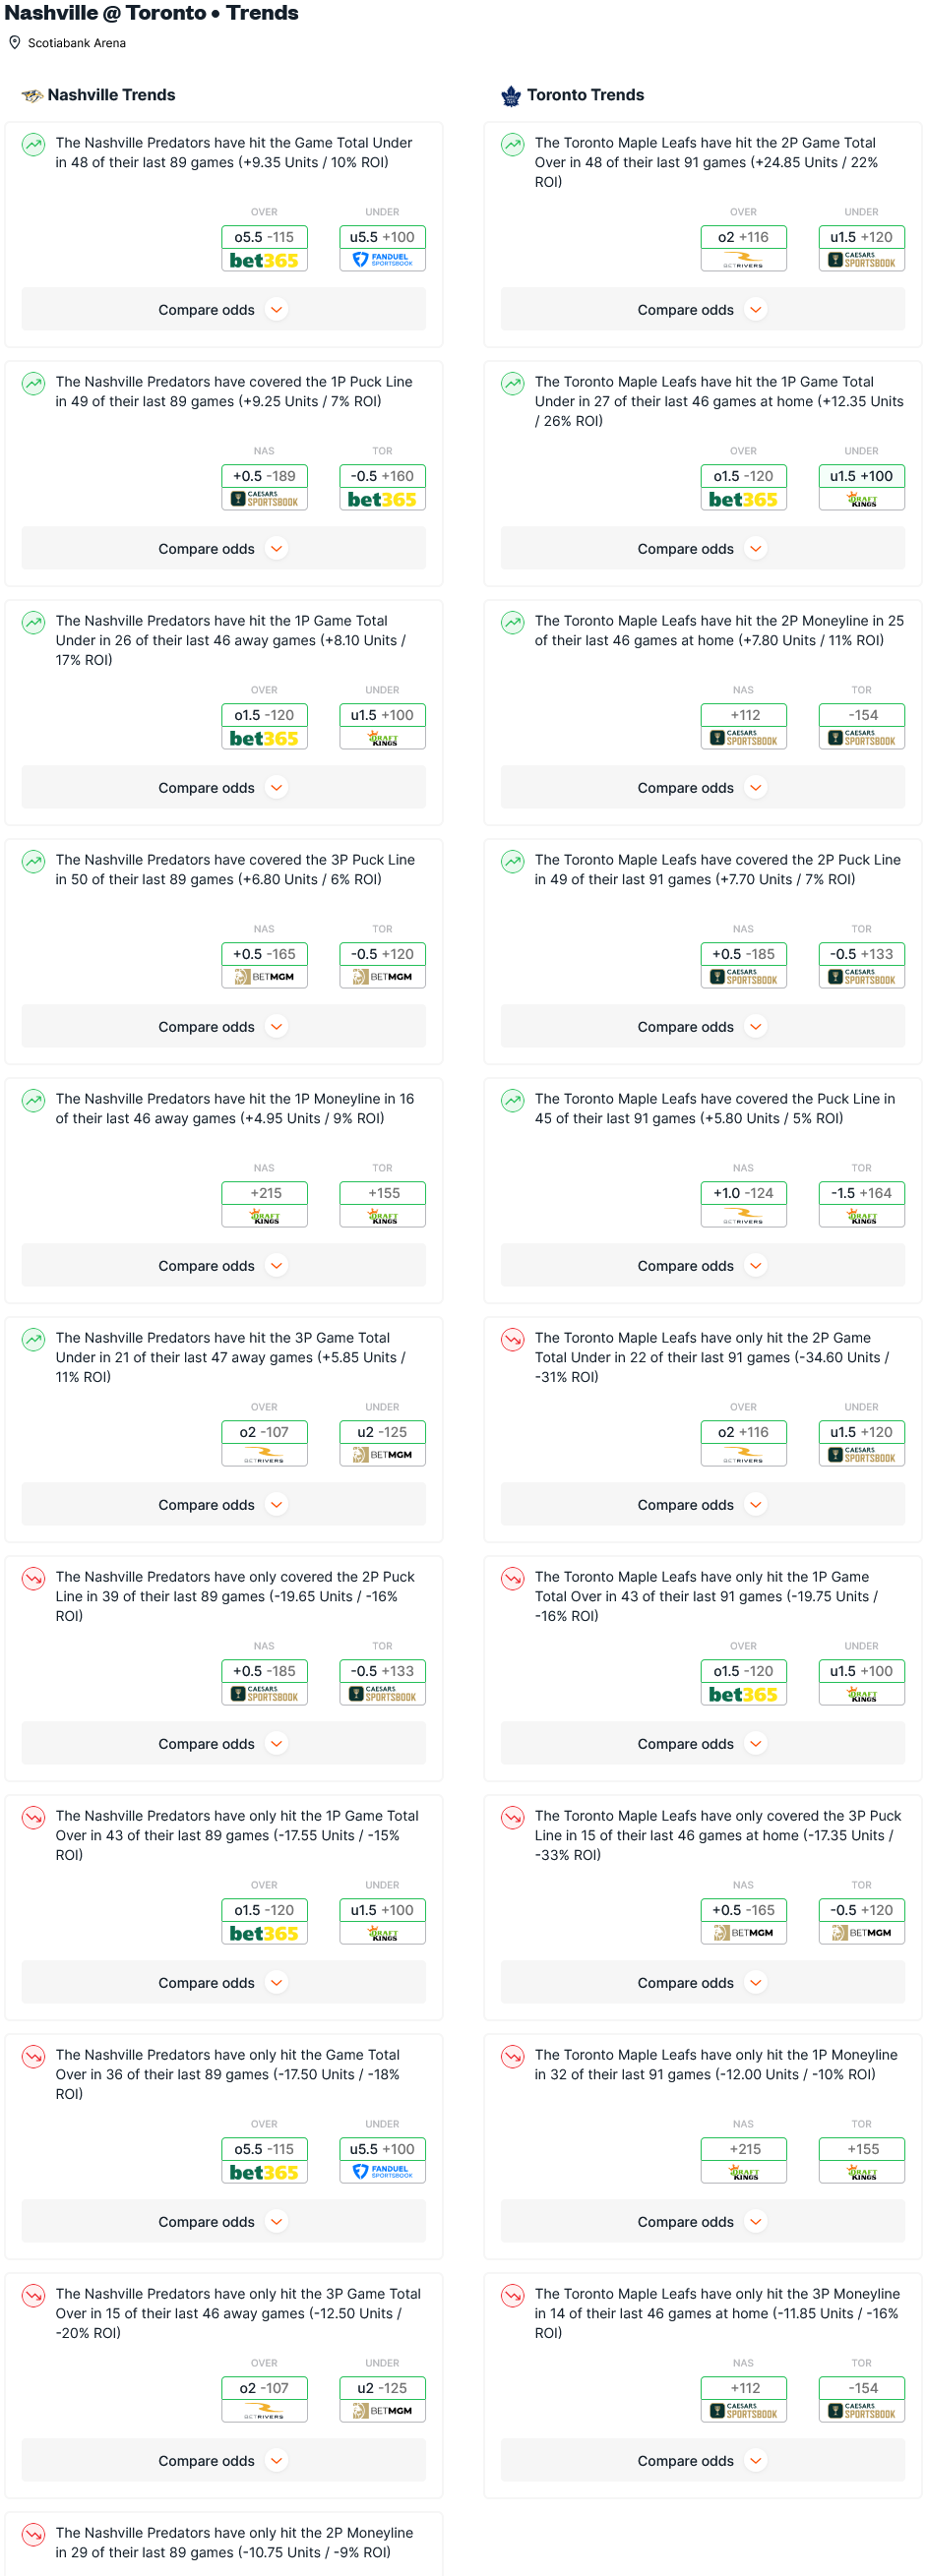Screen dimensions: 926x2576
Task: Click the DraftKings logo under the -1.5 +164 odds
Action: point(862,1217)
